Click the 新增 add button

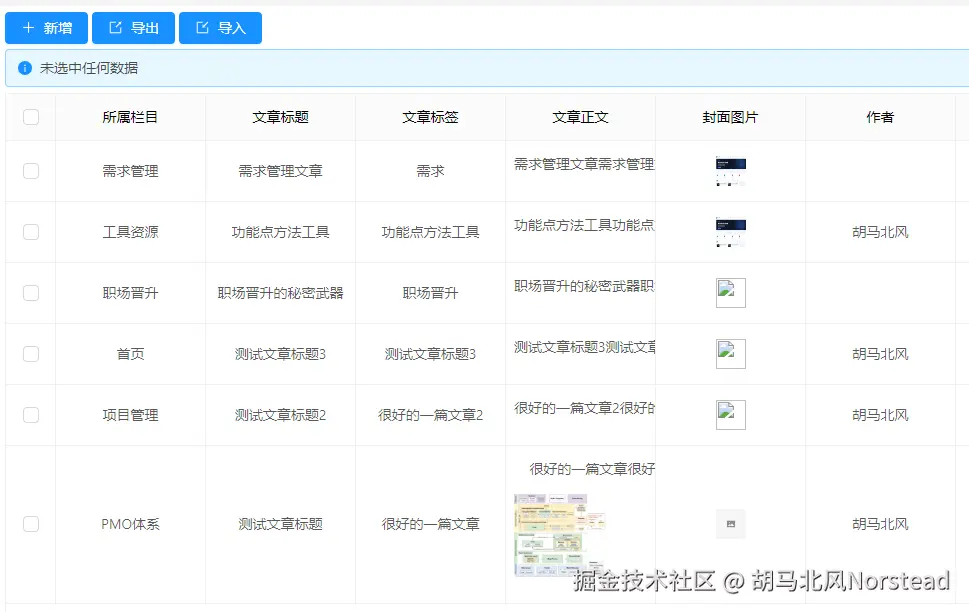click(x=46, y=28)
